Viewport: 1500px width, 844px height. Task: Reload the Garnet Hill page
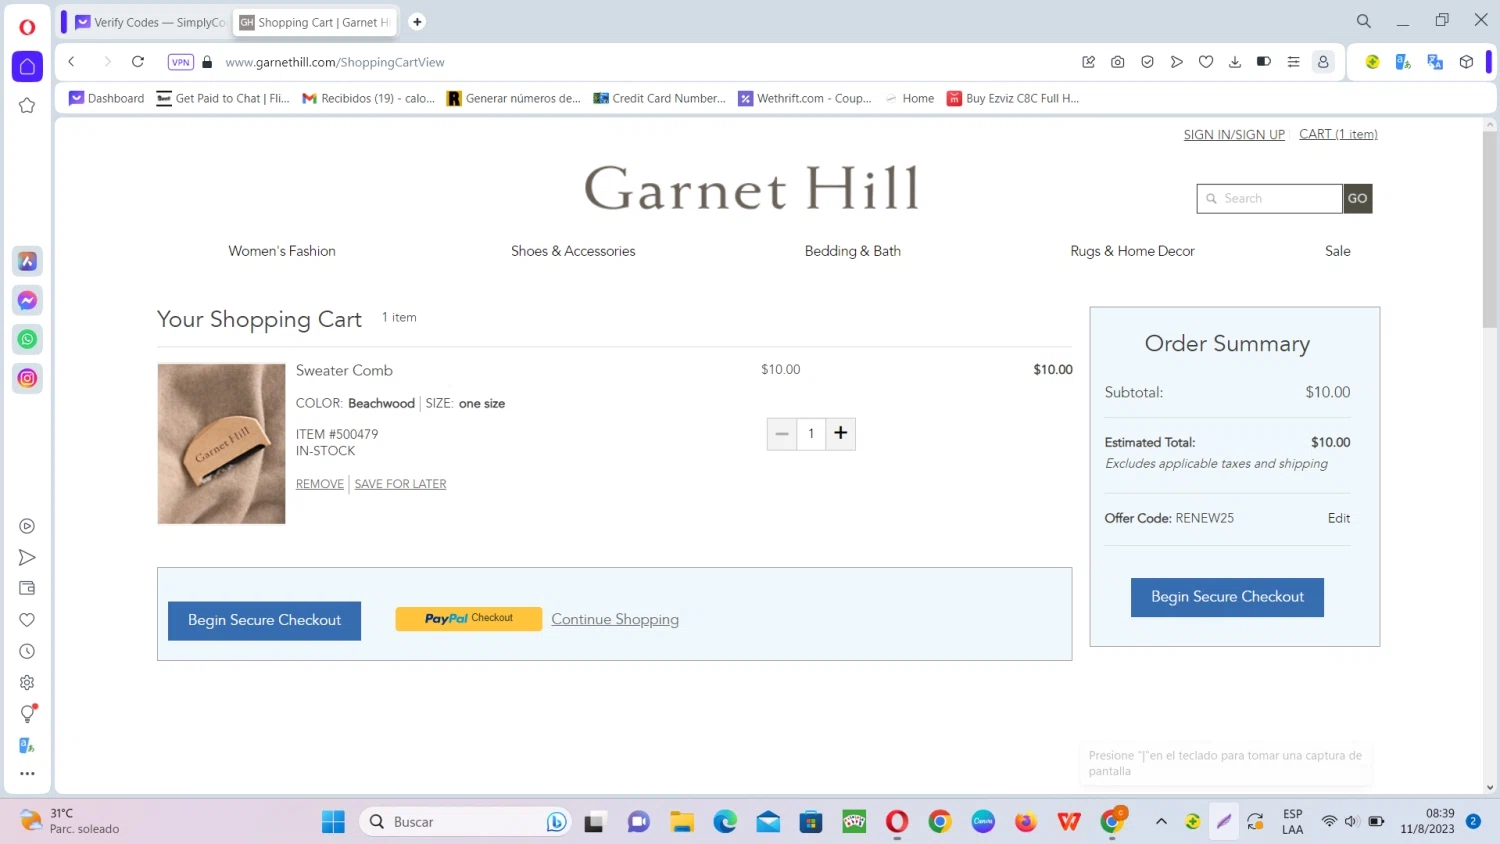click(x=138, y=62)
